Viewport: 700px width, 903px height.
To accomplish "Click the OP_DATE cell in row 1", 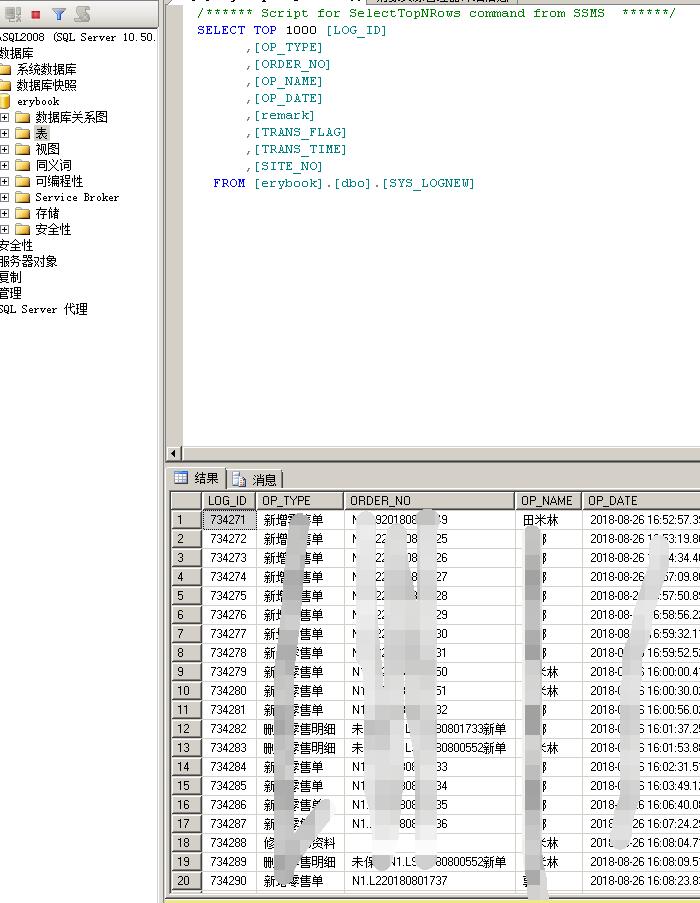I will tap(641, 519).
